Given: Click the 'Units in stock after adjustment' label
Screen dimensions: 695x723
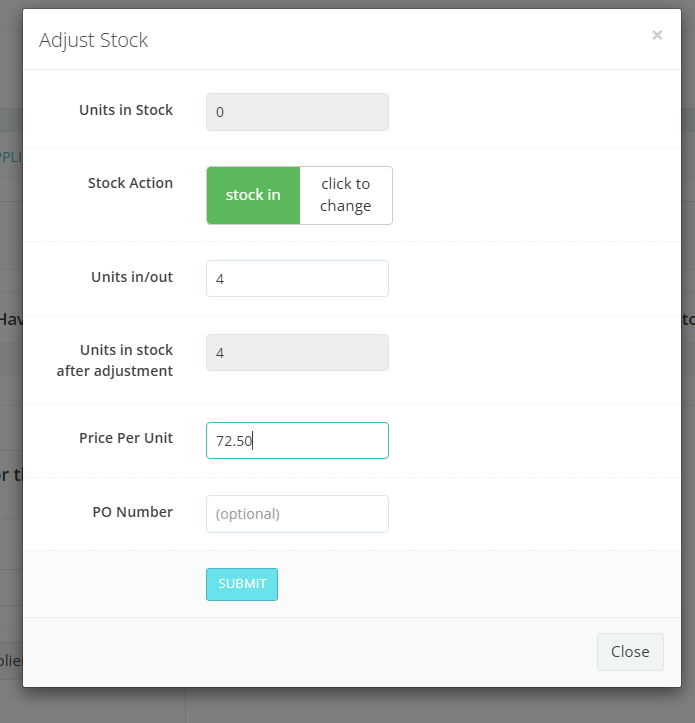Looking at the screenshot, I should point(126,360).
